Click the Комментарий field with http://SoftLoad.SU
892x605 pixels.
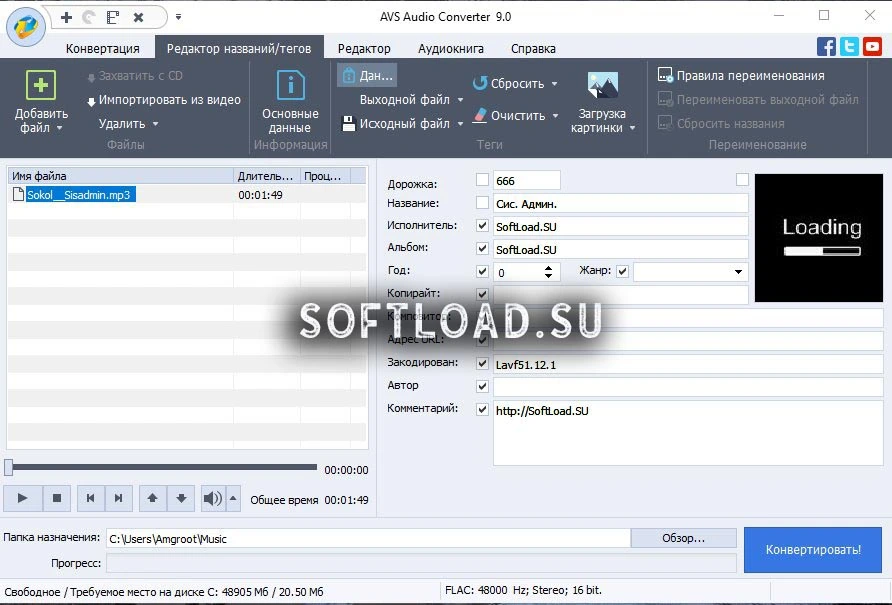688,433
